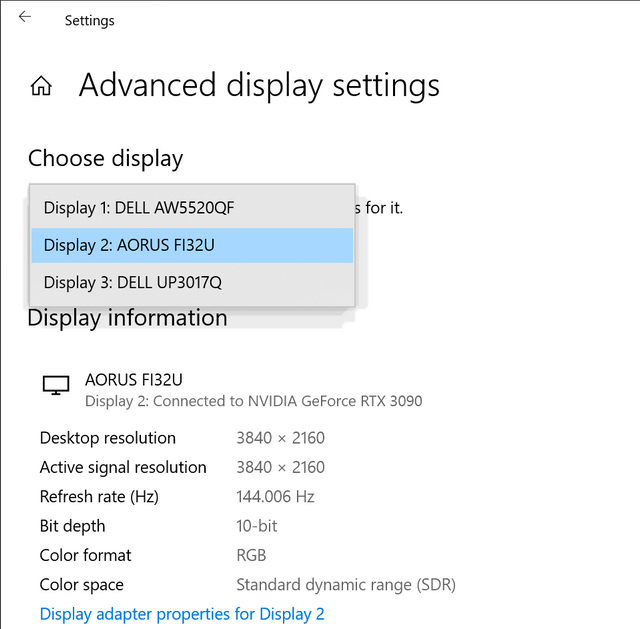Click the Active signal resolution label

point(123,467)
